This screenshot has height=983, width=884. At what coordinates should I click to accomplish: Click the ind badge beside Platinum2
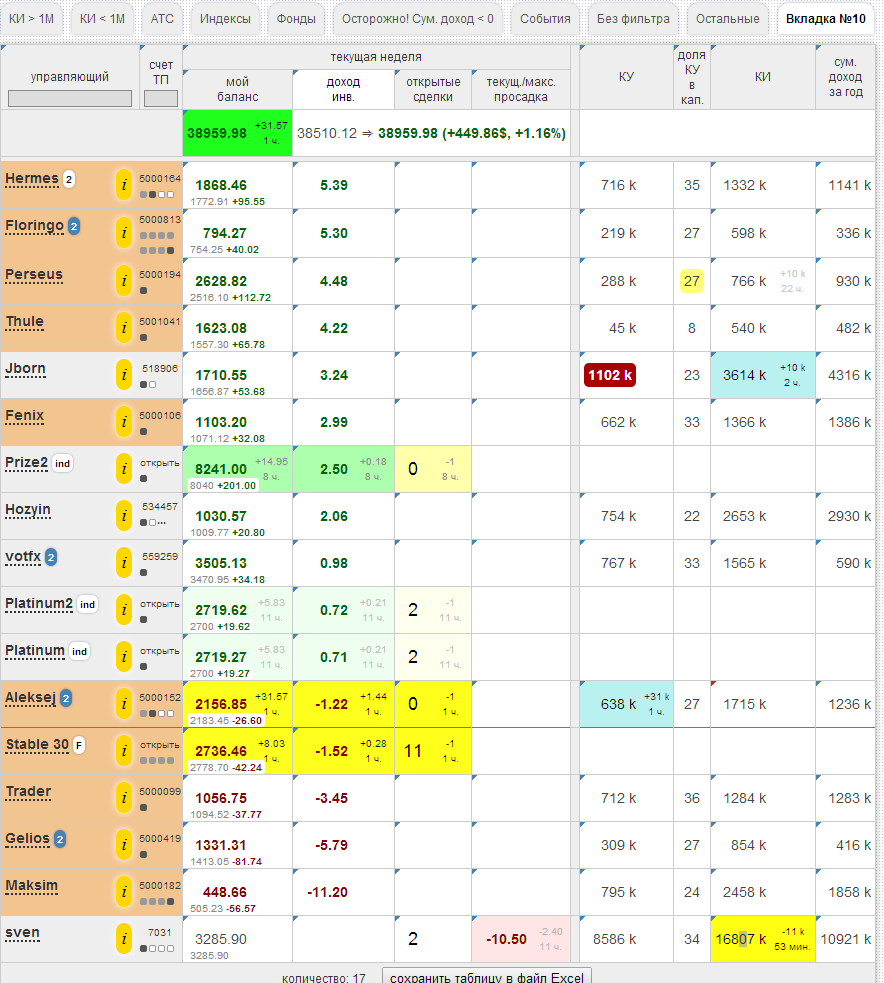(87, 604)
